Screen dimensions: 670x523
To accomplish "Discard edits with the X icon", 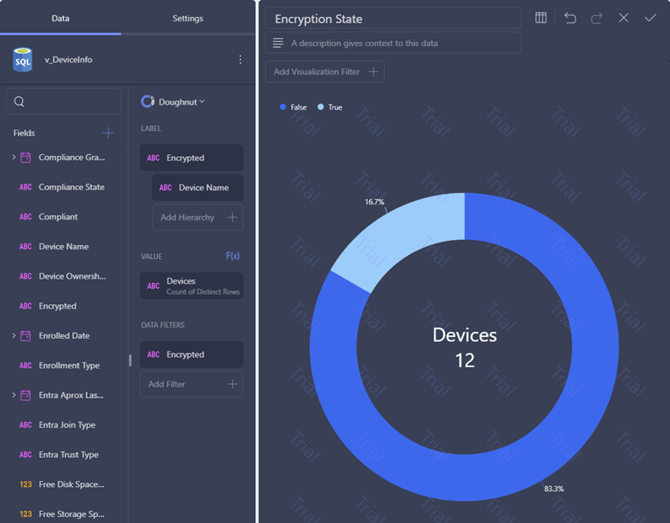I will (623, 18).
